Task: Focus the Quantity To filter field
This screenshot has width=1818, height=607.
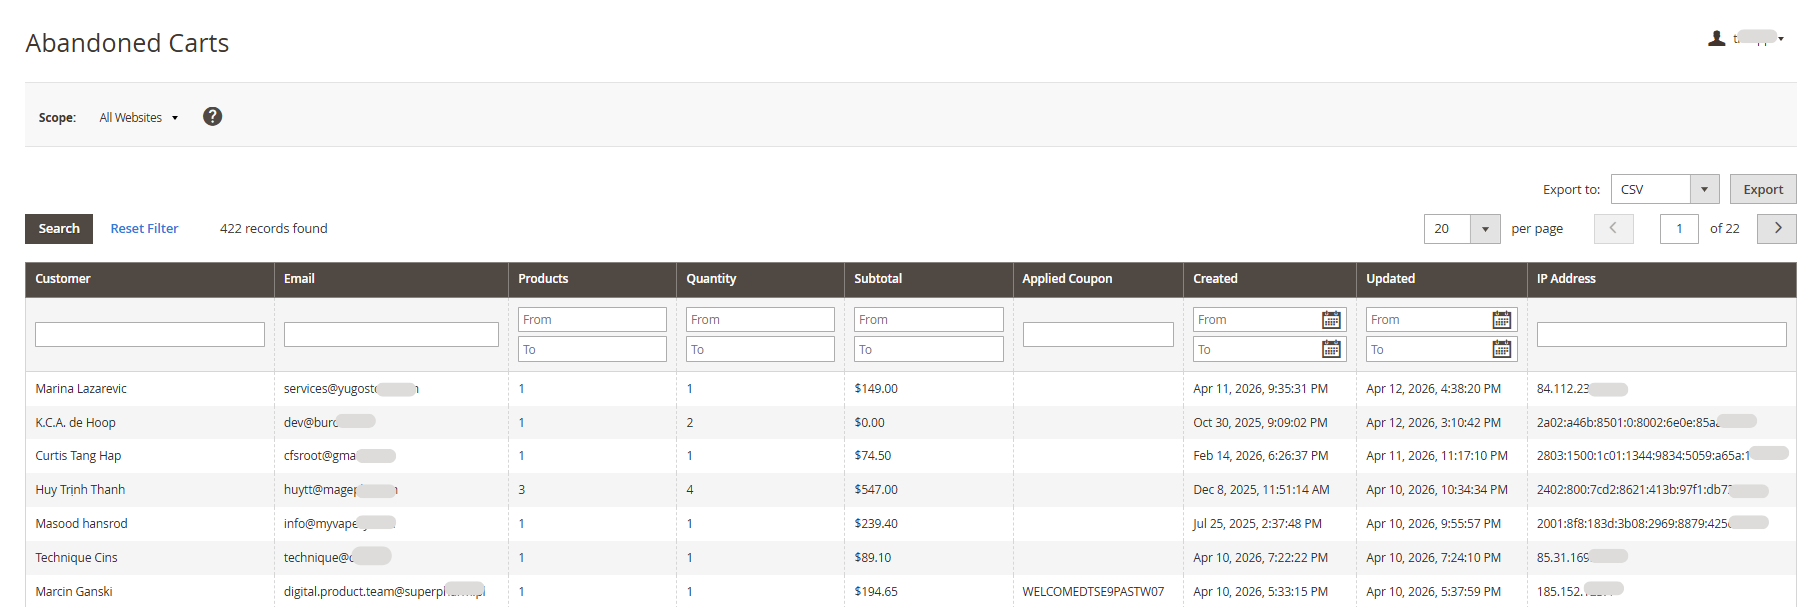Action: click(x=760, y=349)
